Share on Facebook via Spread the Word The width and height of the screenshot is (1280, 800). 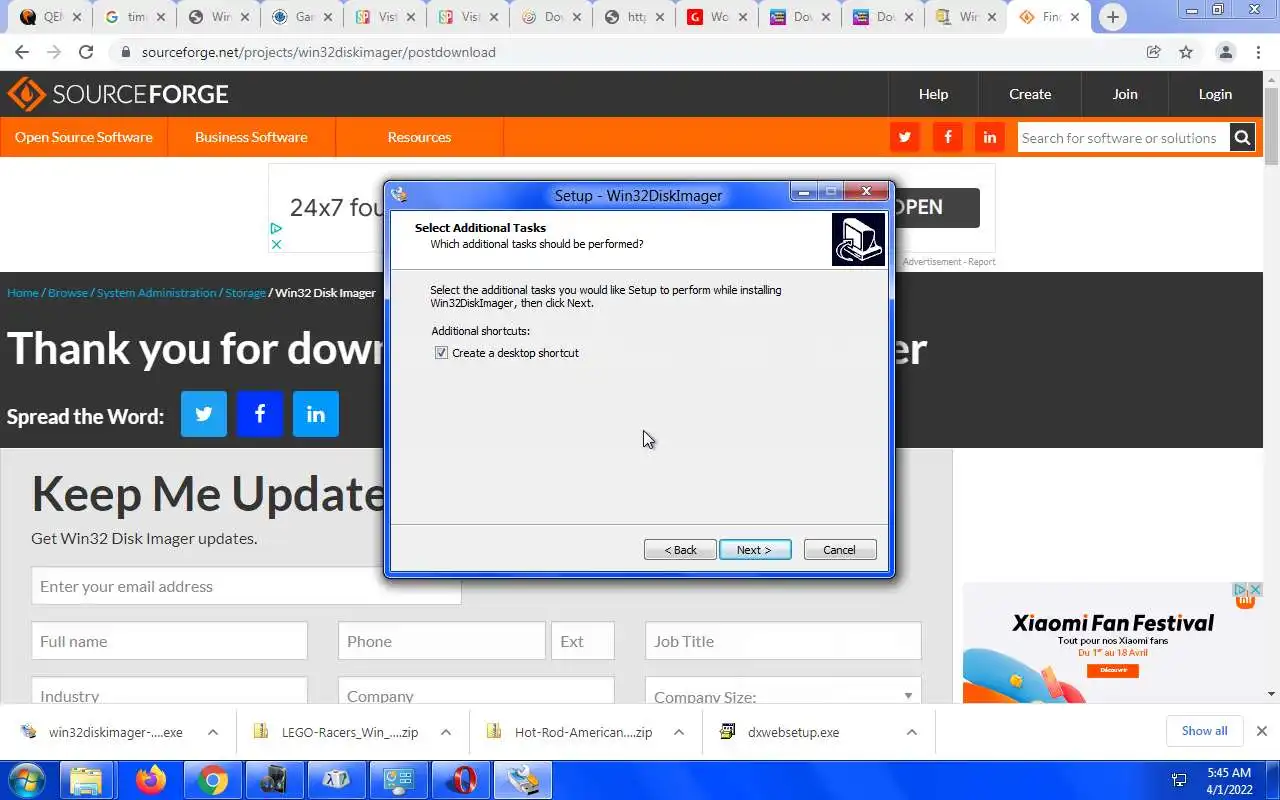(260, 414)
